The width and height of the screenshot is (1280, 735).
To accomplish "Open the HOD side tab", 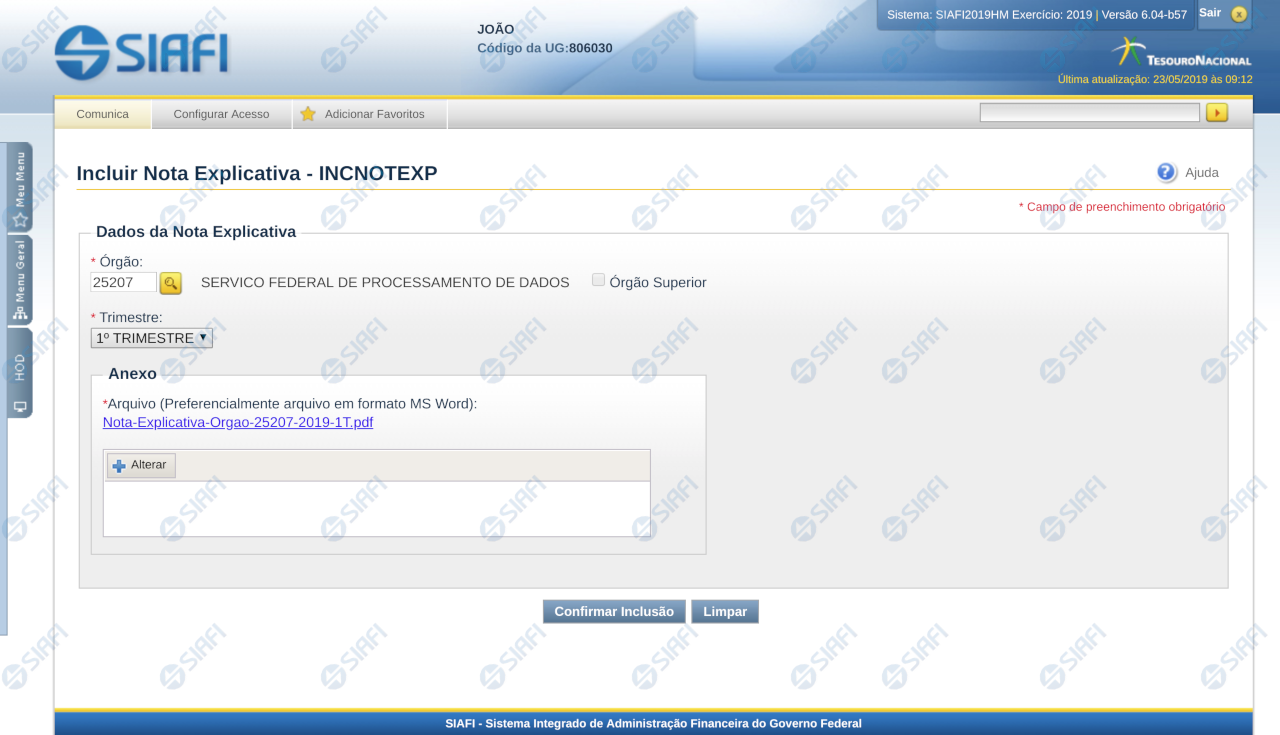I will (x=19, y=372).
